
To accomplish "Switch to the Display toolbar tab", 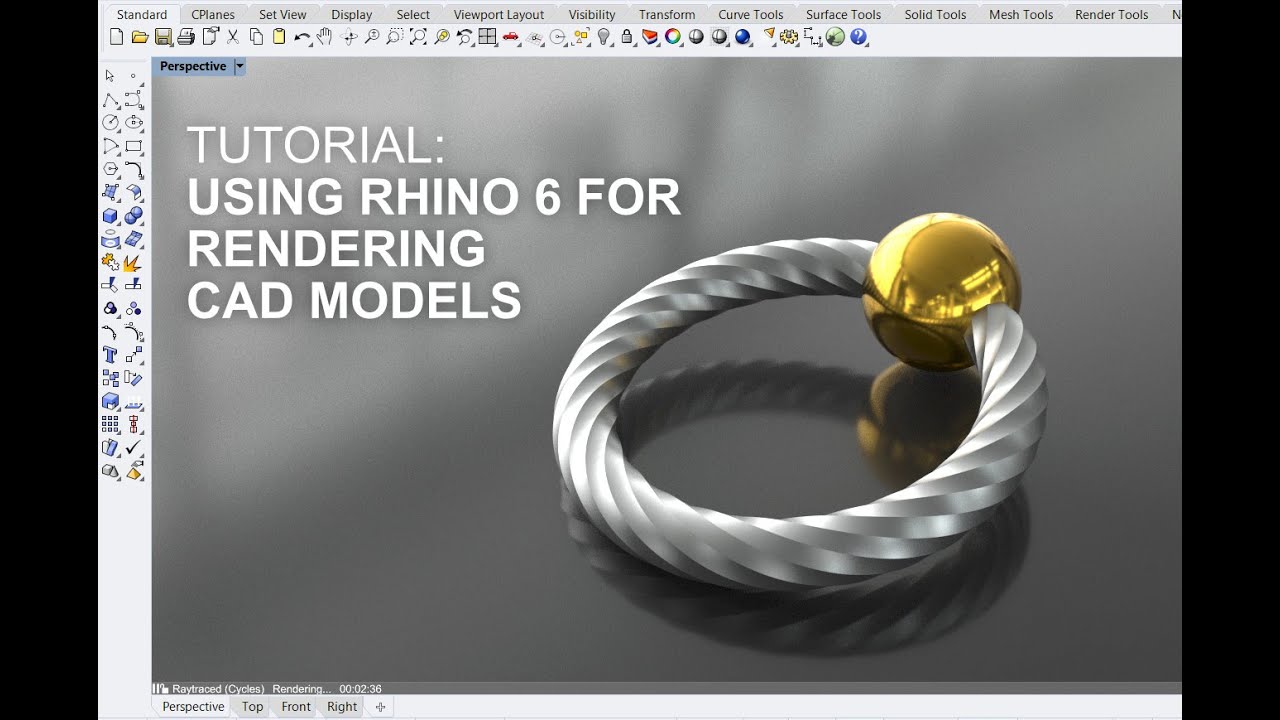I will coord(351,15).
